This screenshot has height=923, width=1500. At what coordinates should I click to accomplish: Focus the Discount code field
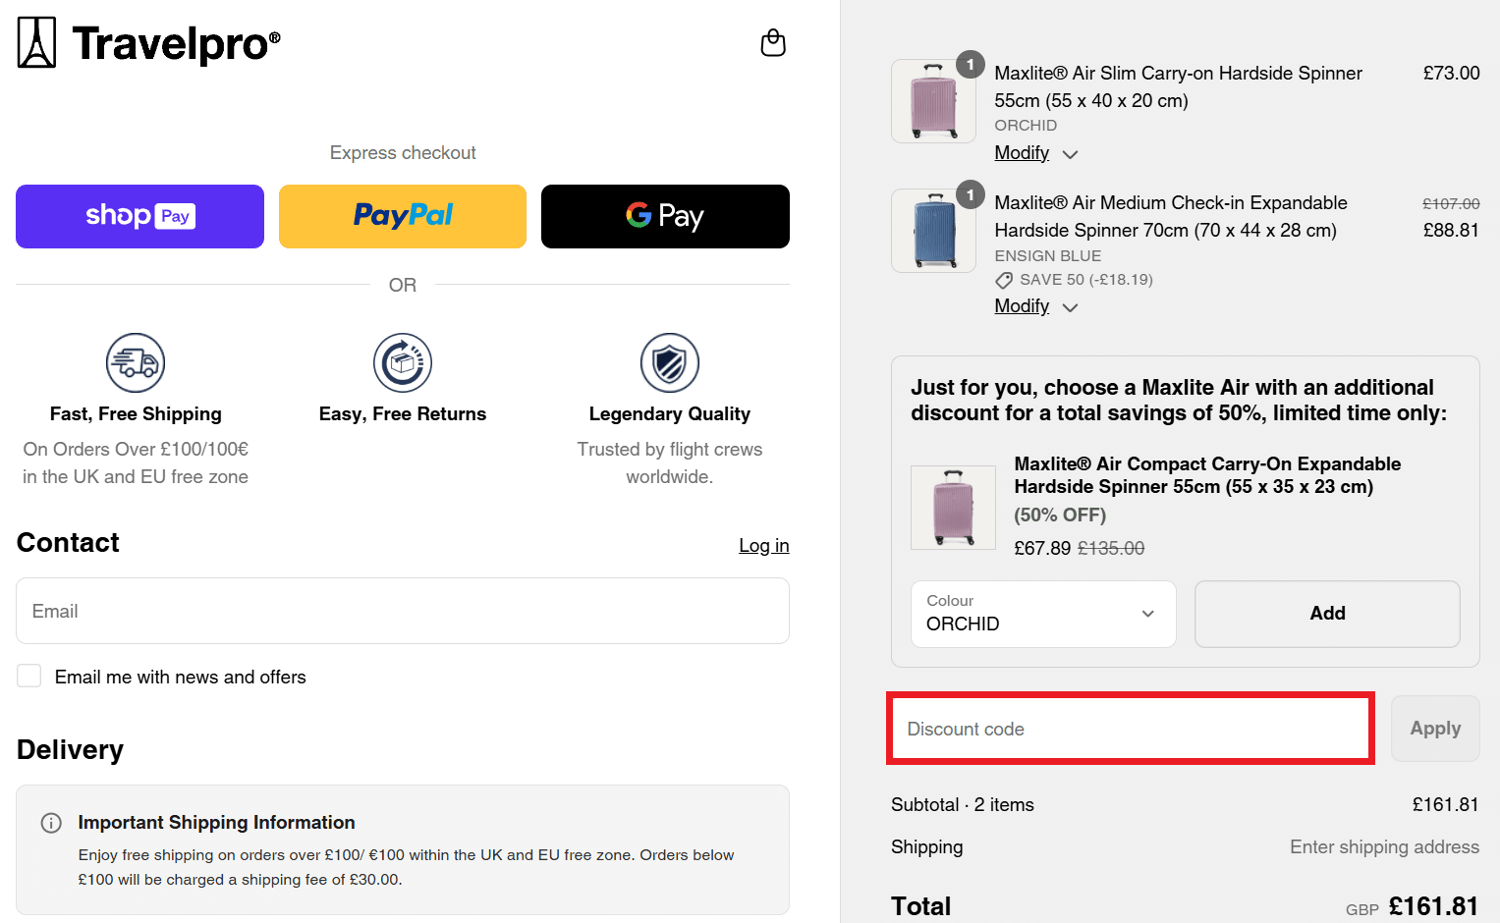pos(1130,729)
